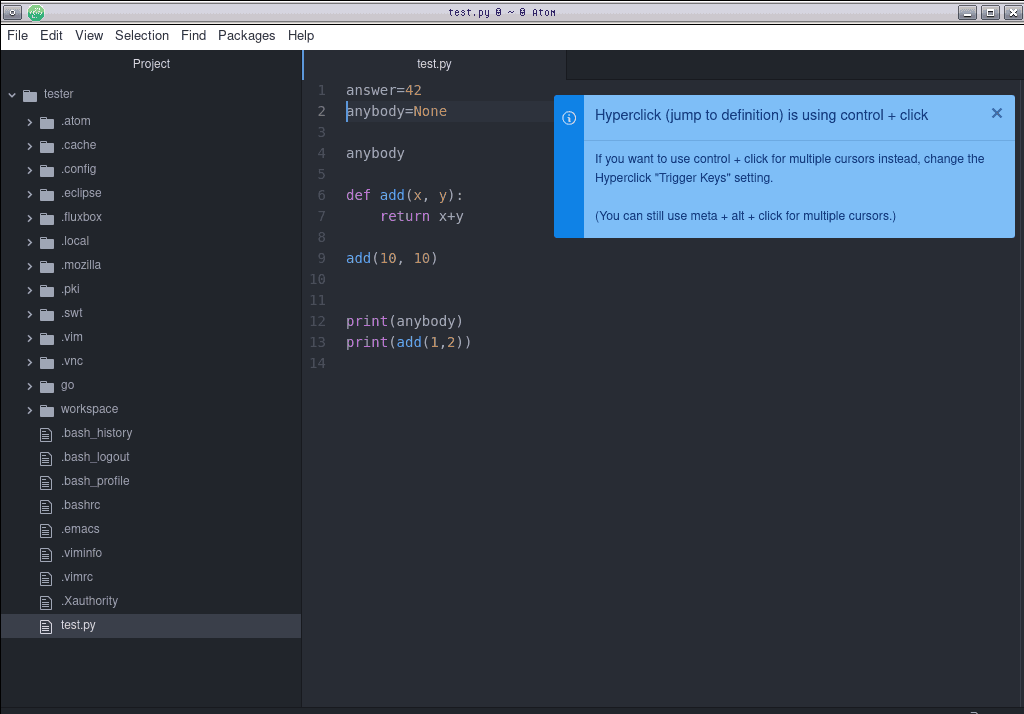Select the workspace folder name

[x=89, y=409]
